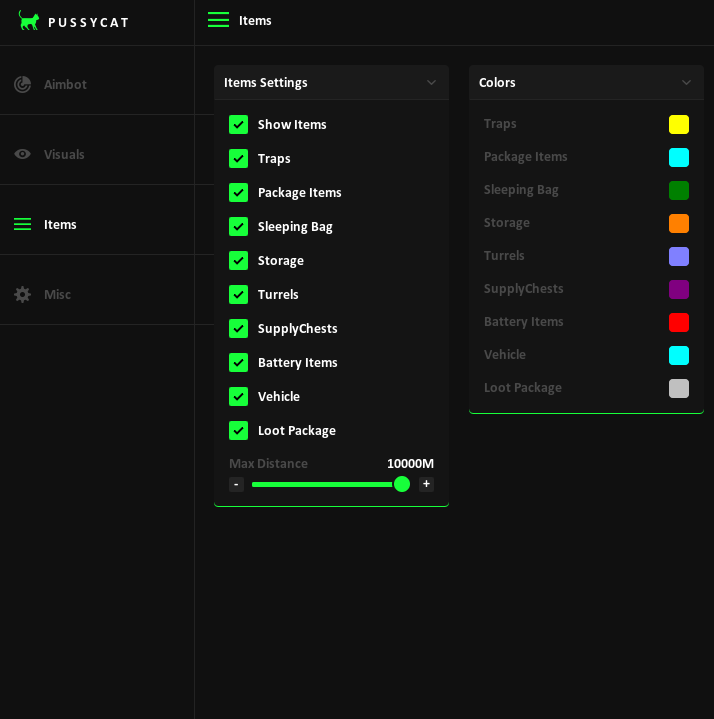
Task: Click the Max Distance slider handle
Action: 402,484
